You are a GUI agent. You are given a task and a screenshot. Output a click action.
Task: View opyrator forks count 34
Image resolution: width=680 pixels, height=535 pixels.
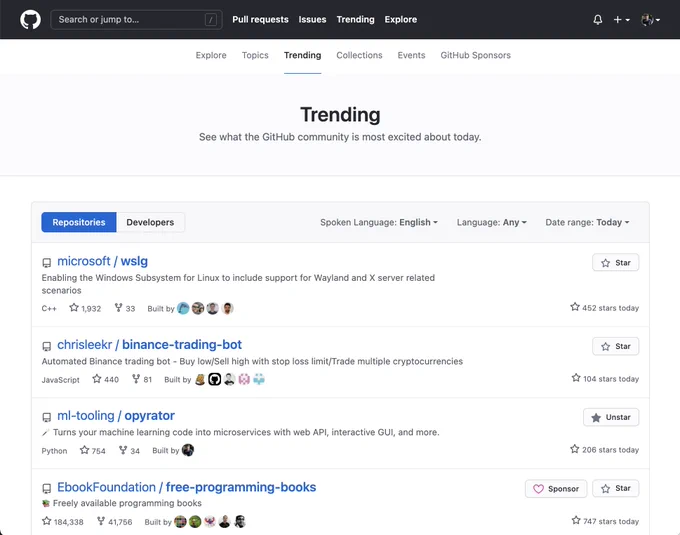(129, 450)
